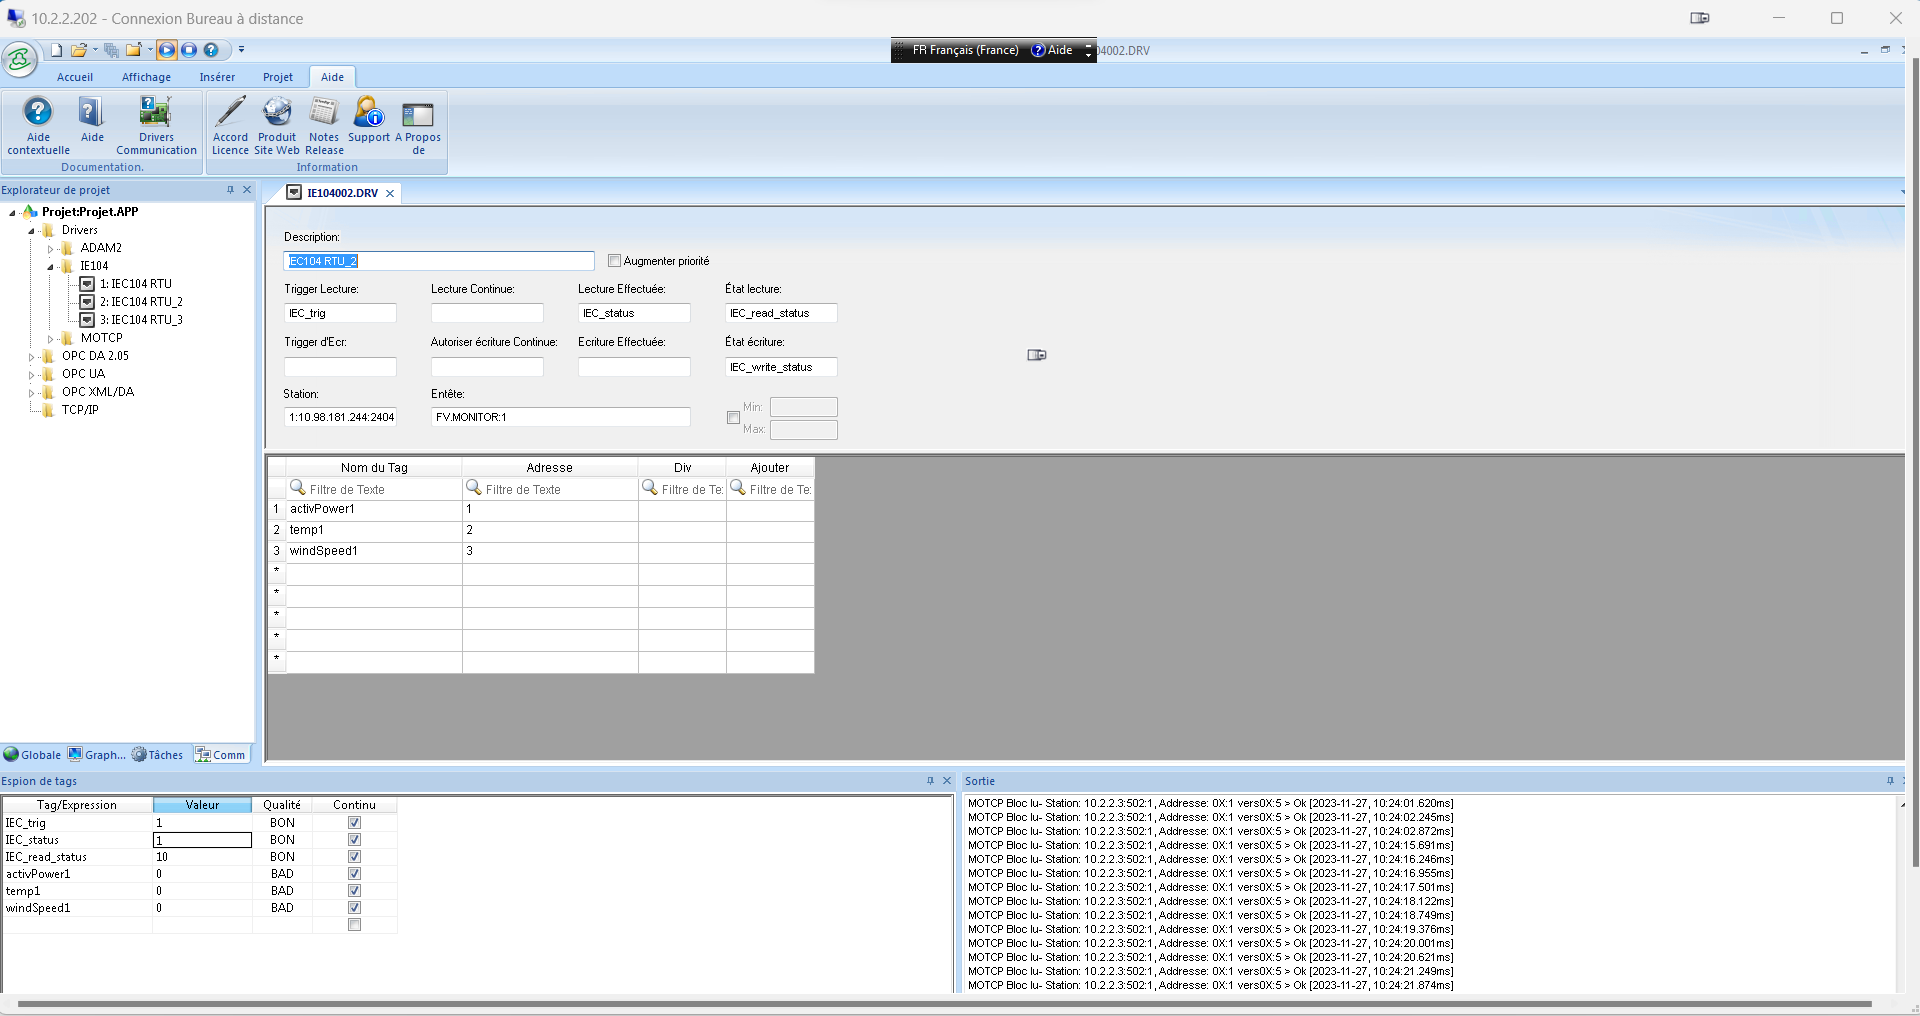The width and height of the screenshot is (1920, 1016).
Task: Enable the Augmenter priorité checkbox
Action: (614, 261)
